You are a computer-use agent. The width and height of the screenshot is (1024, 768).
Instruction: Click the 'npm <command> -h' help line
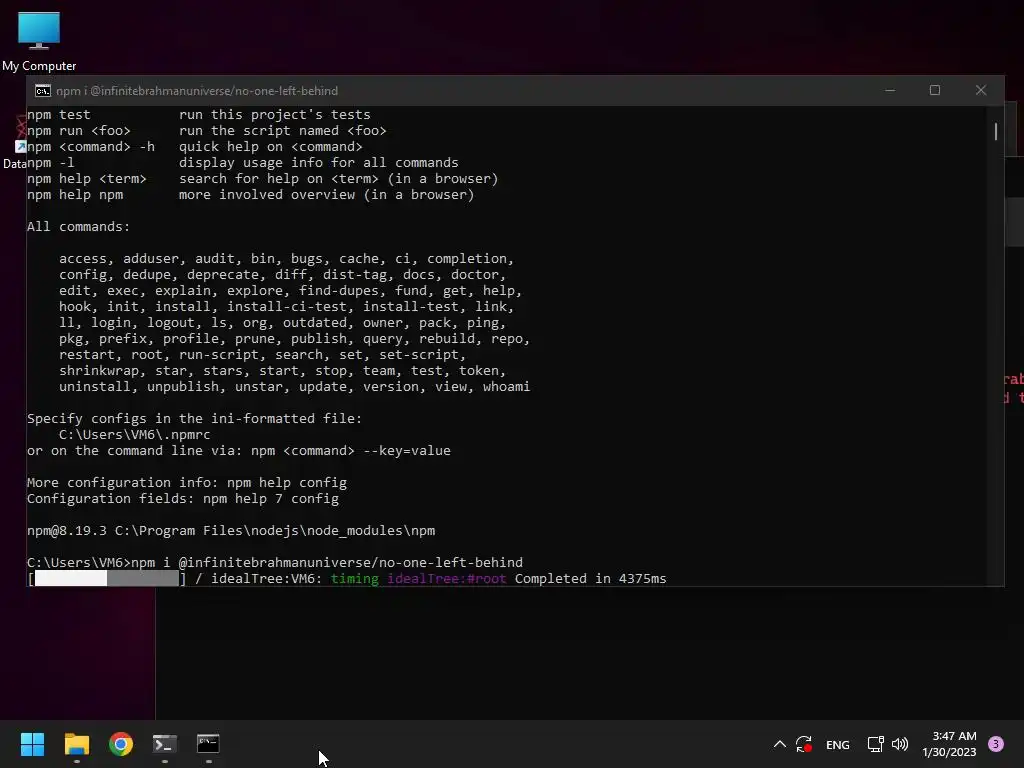195,147
